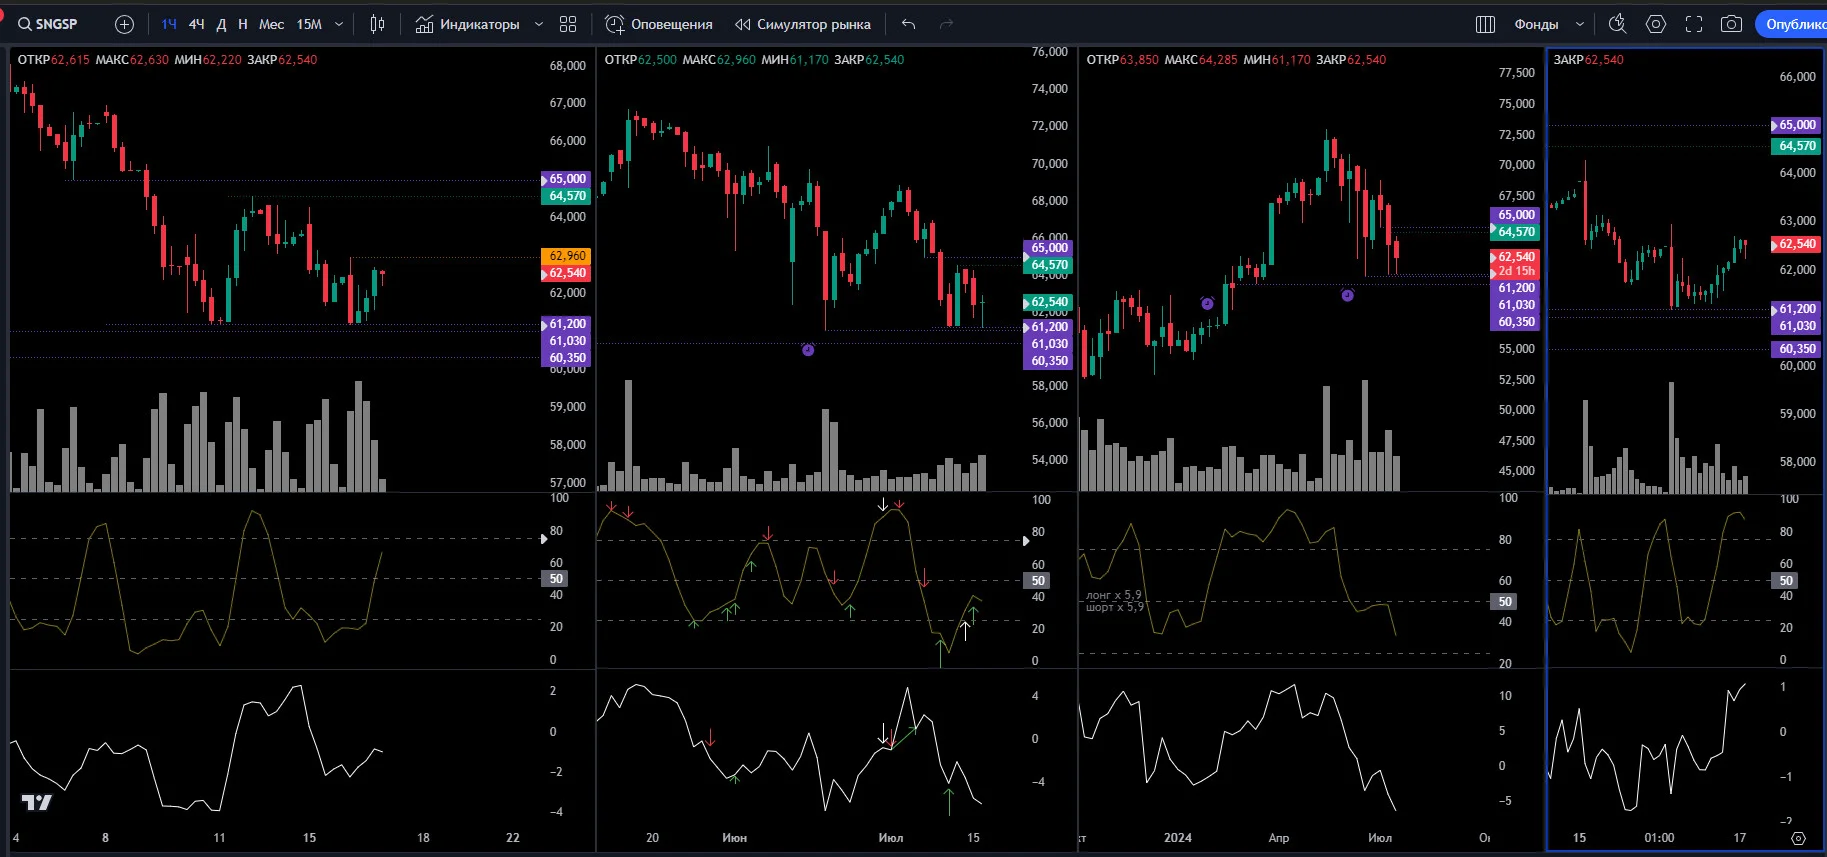The width and height of the screenshot is (1827, 857).
Task: Open the candlestick chart type selector
Action: pyautogui.click(x=377, y=24)
